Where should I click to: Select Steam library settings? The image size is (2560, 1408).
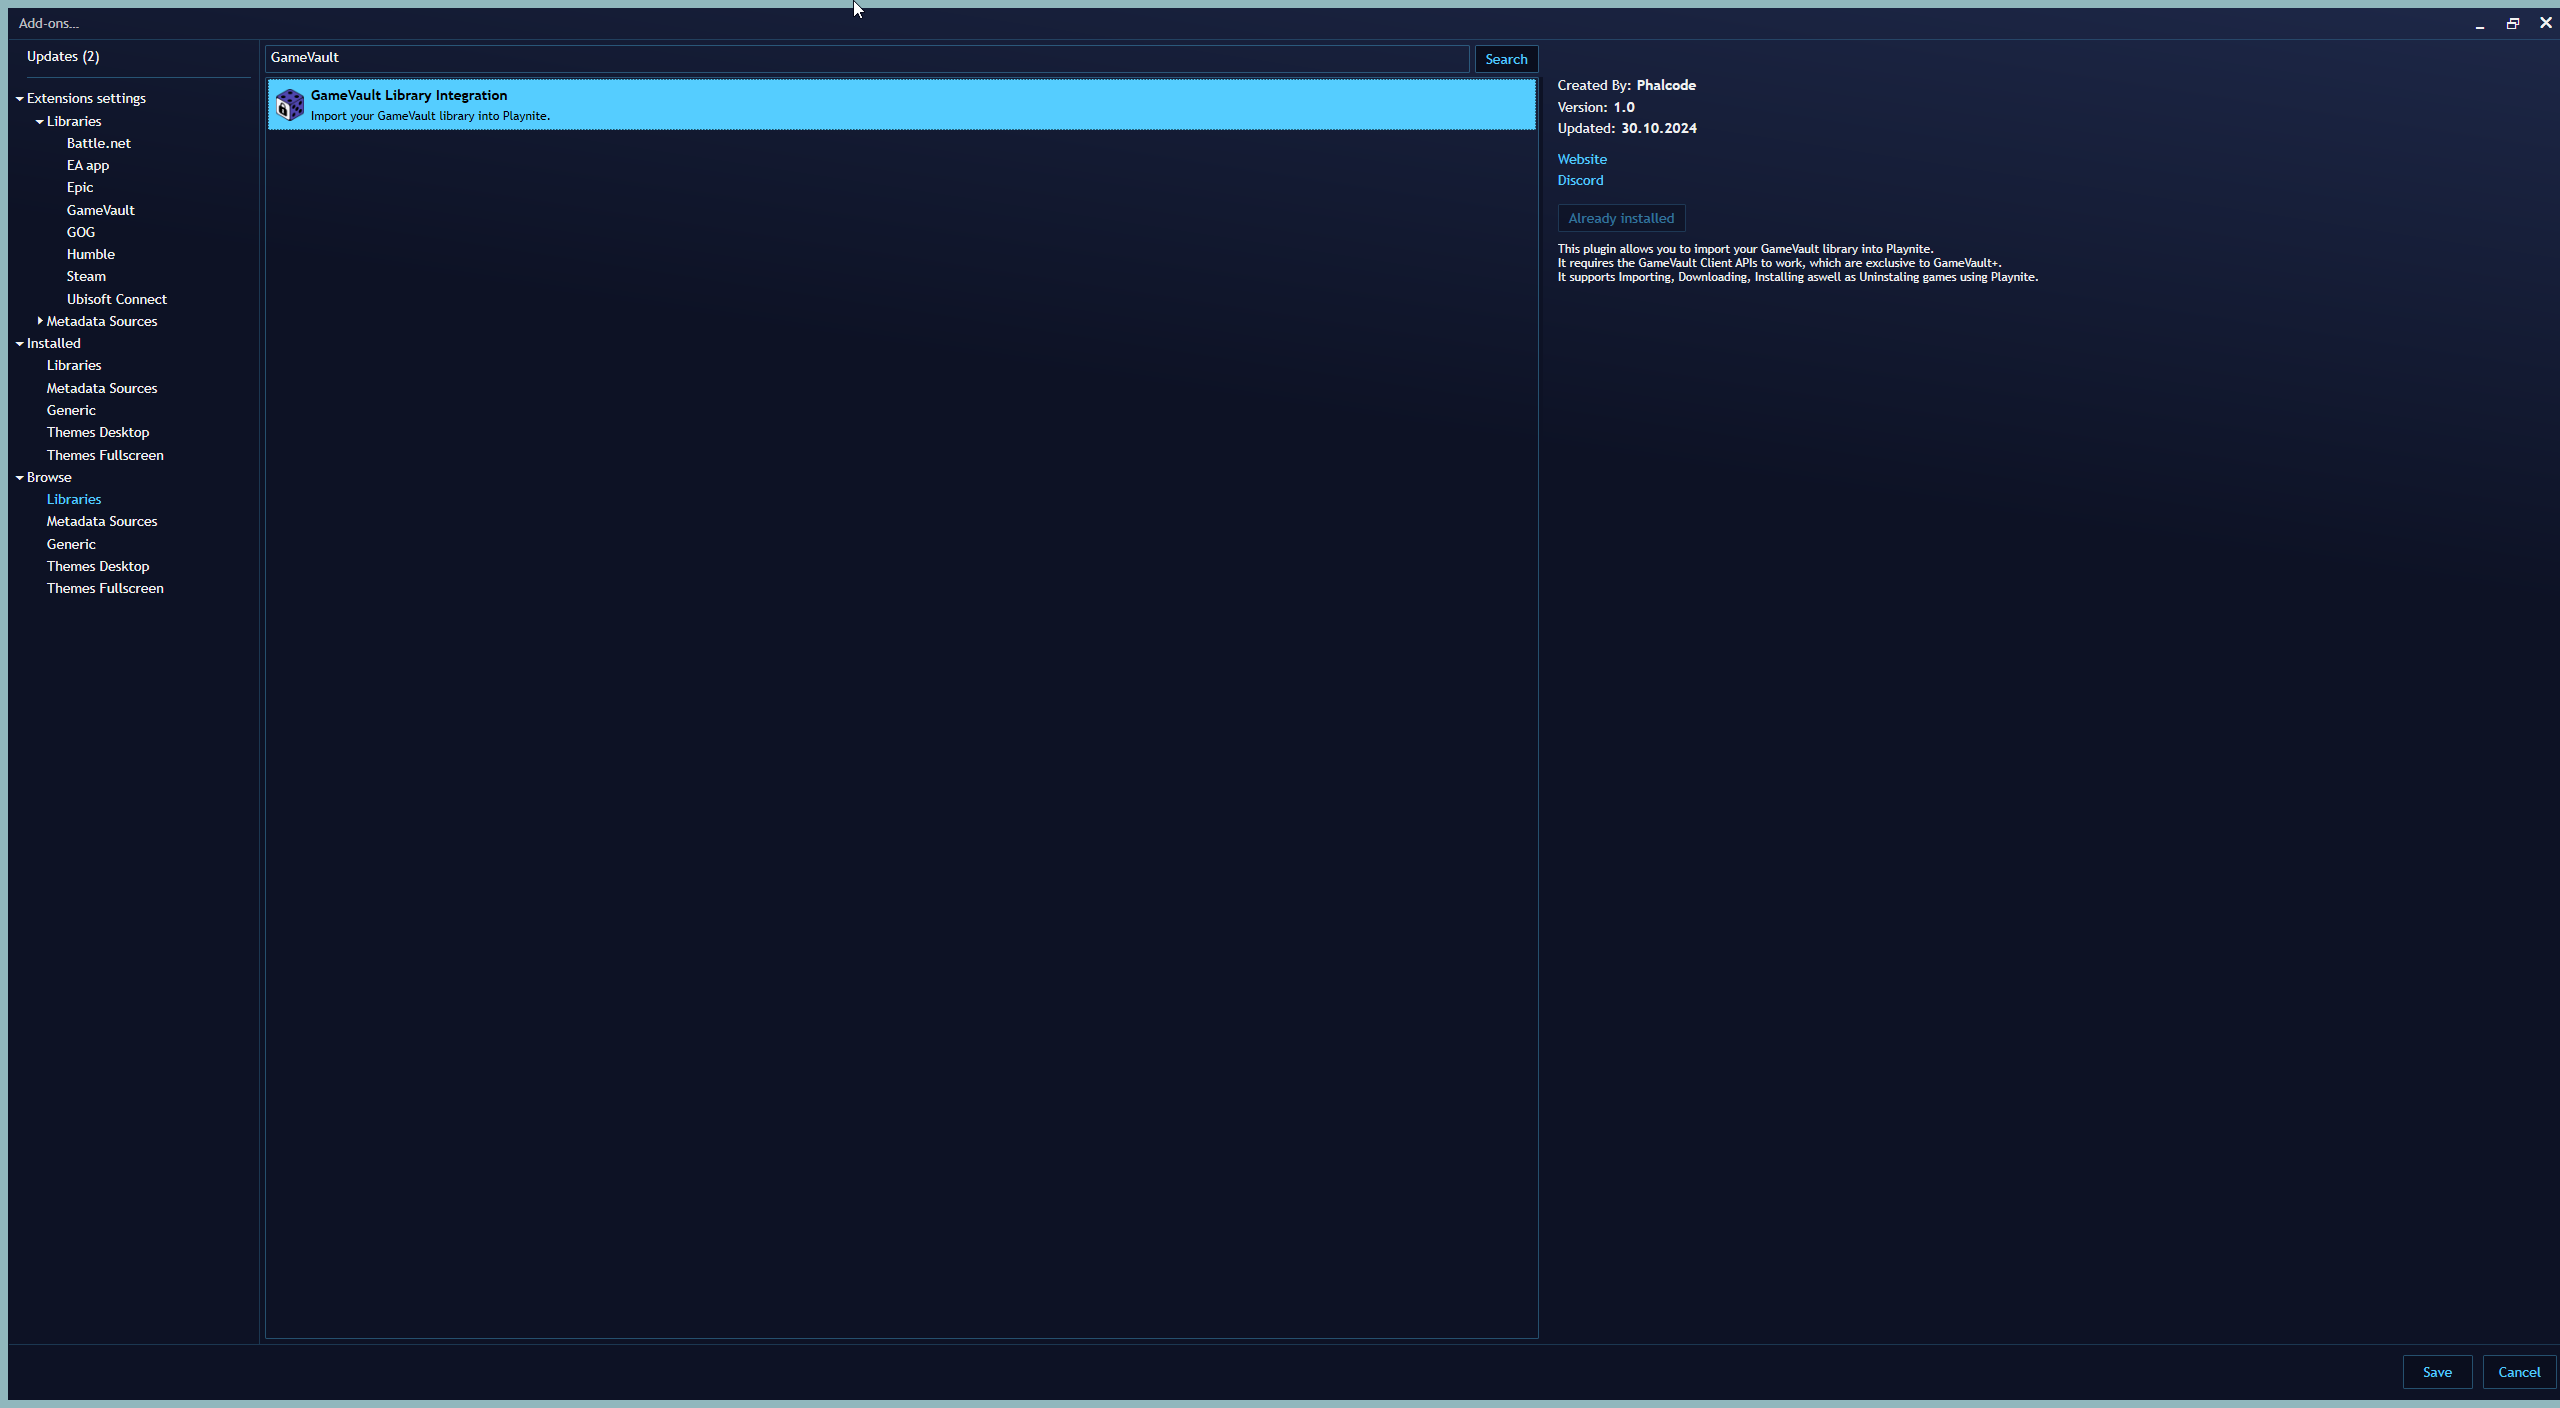pyautogui.click(x=86, y=276)
